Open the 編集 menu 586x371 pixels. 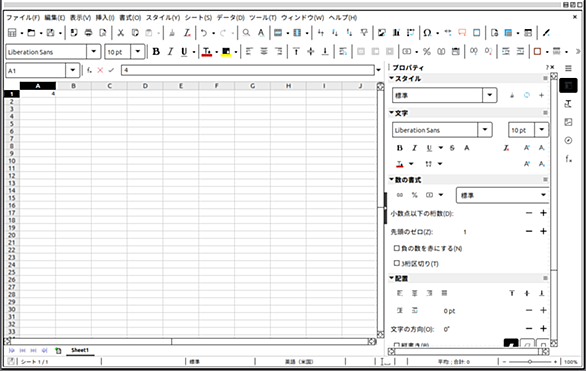[x=55, y=18]
